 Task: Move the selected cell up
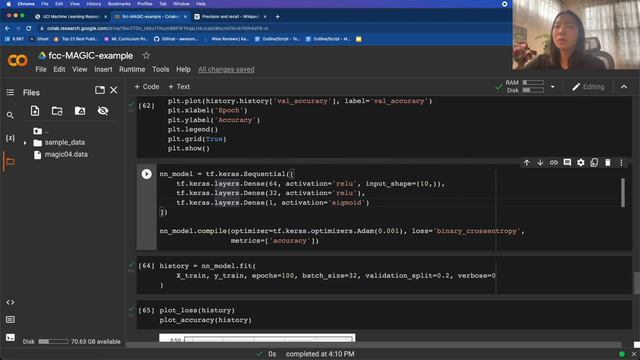[x=527, y=162]
